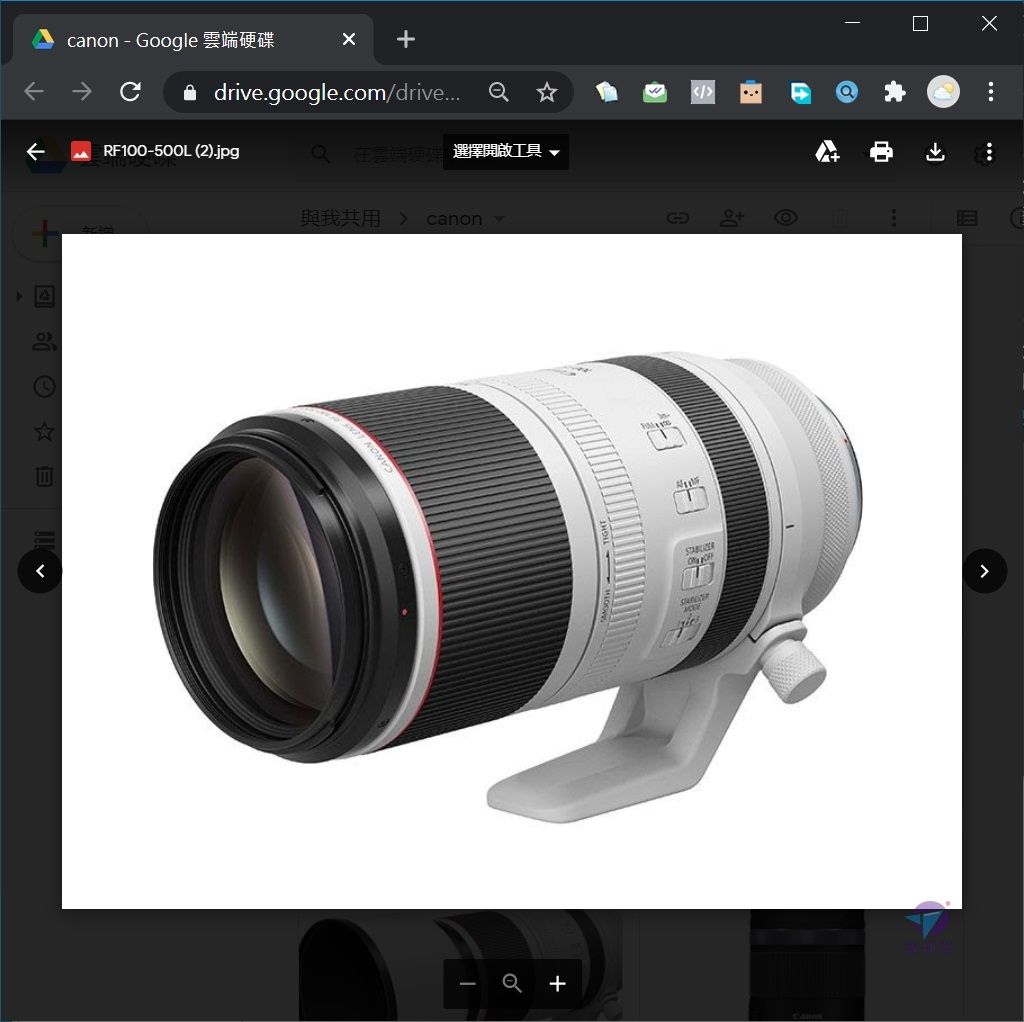Minimize the Chrome window
Screen dimensions: 1024x1022
click(x=852, y=24)
